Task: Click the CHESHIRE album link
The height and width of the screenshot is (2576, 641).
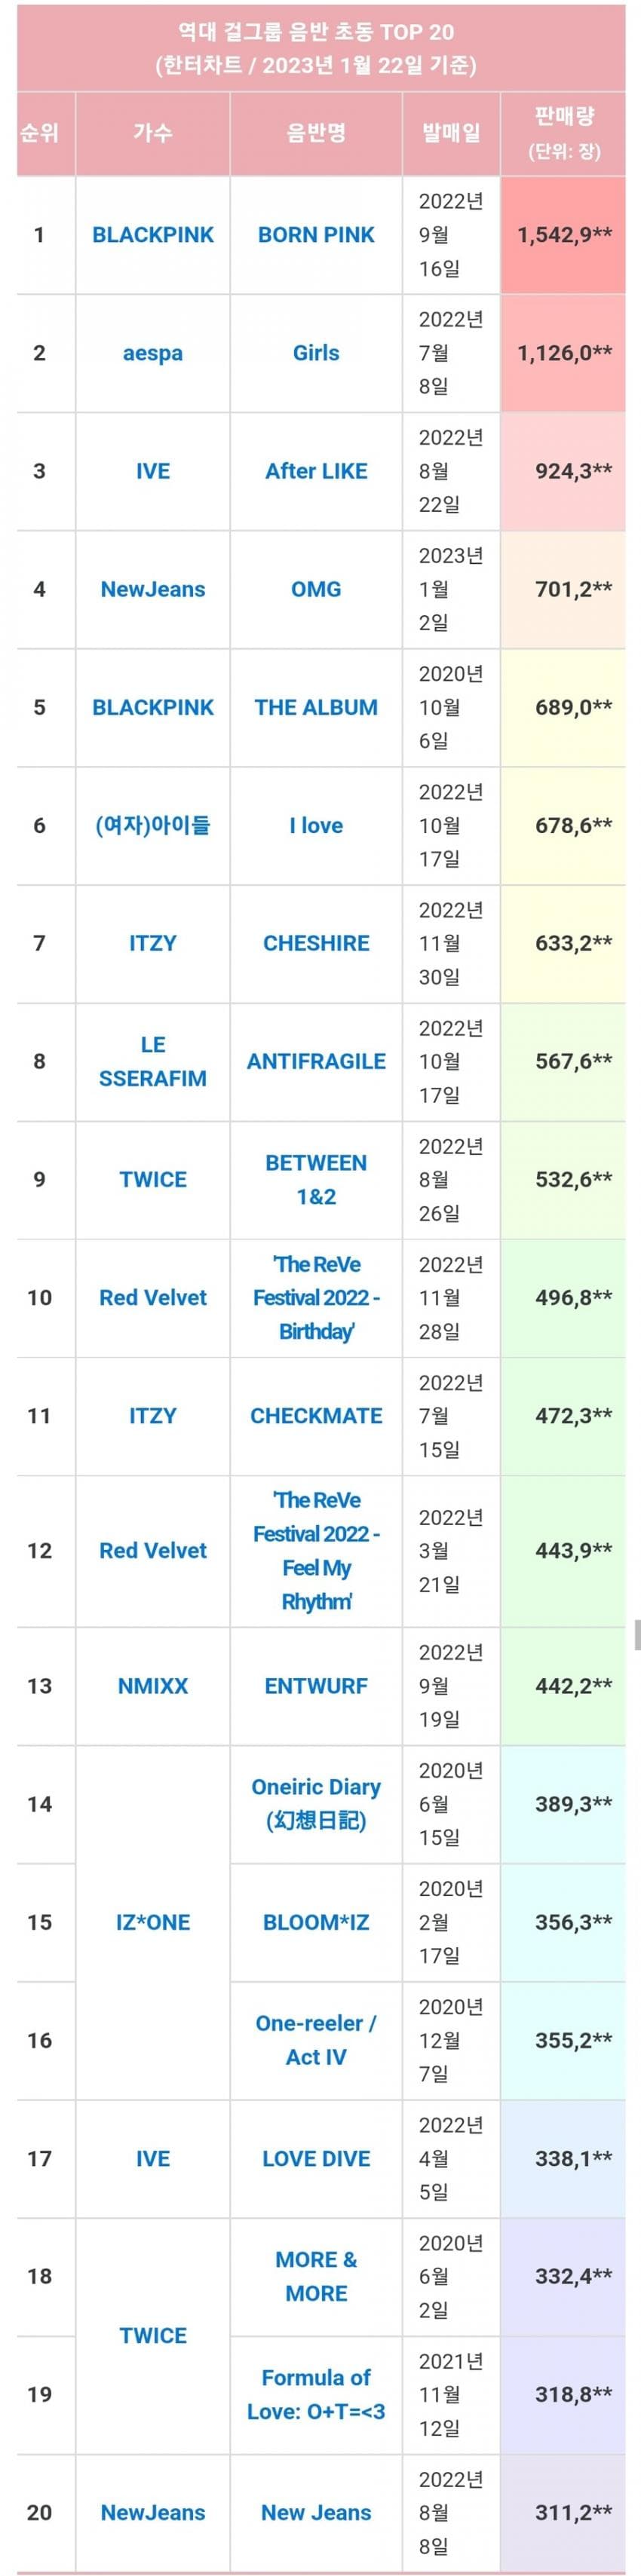Action: coord(316,943)
